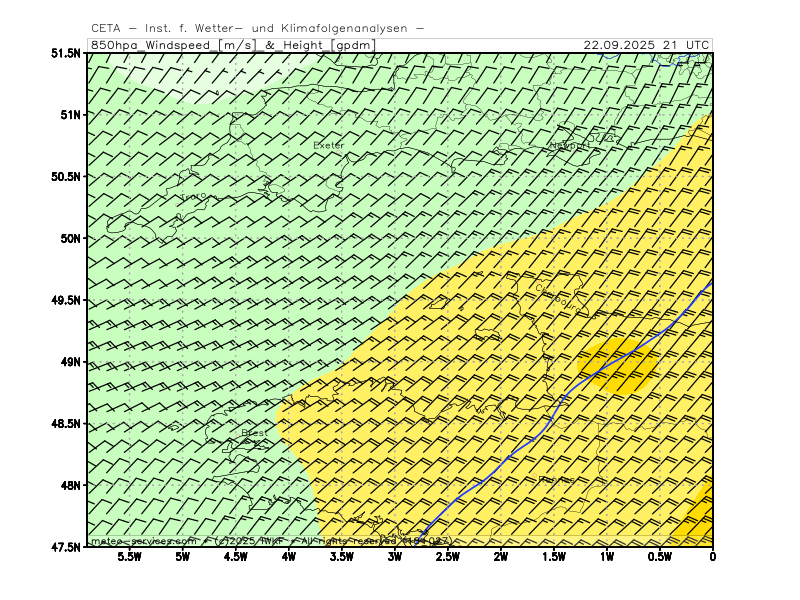Click the Exeter city label
The width and height of the screenshot is (800, 600).
329,145
